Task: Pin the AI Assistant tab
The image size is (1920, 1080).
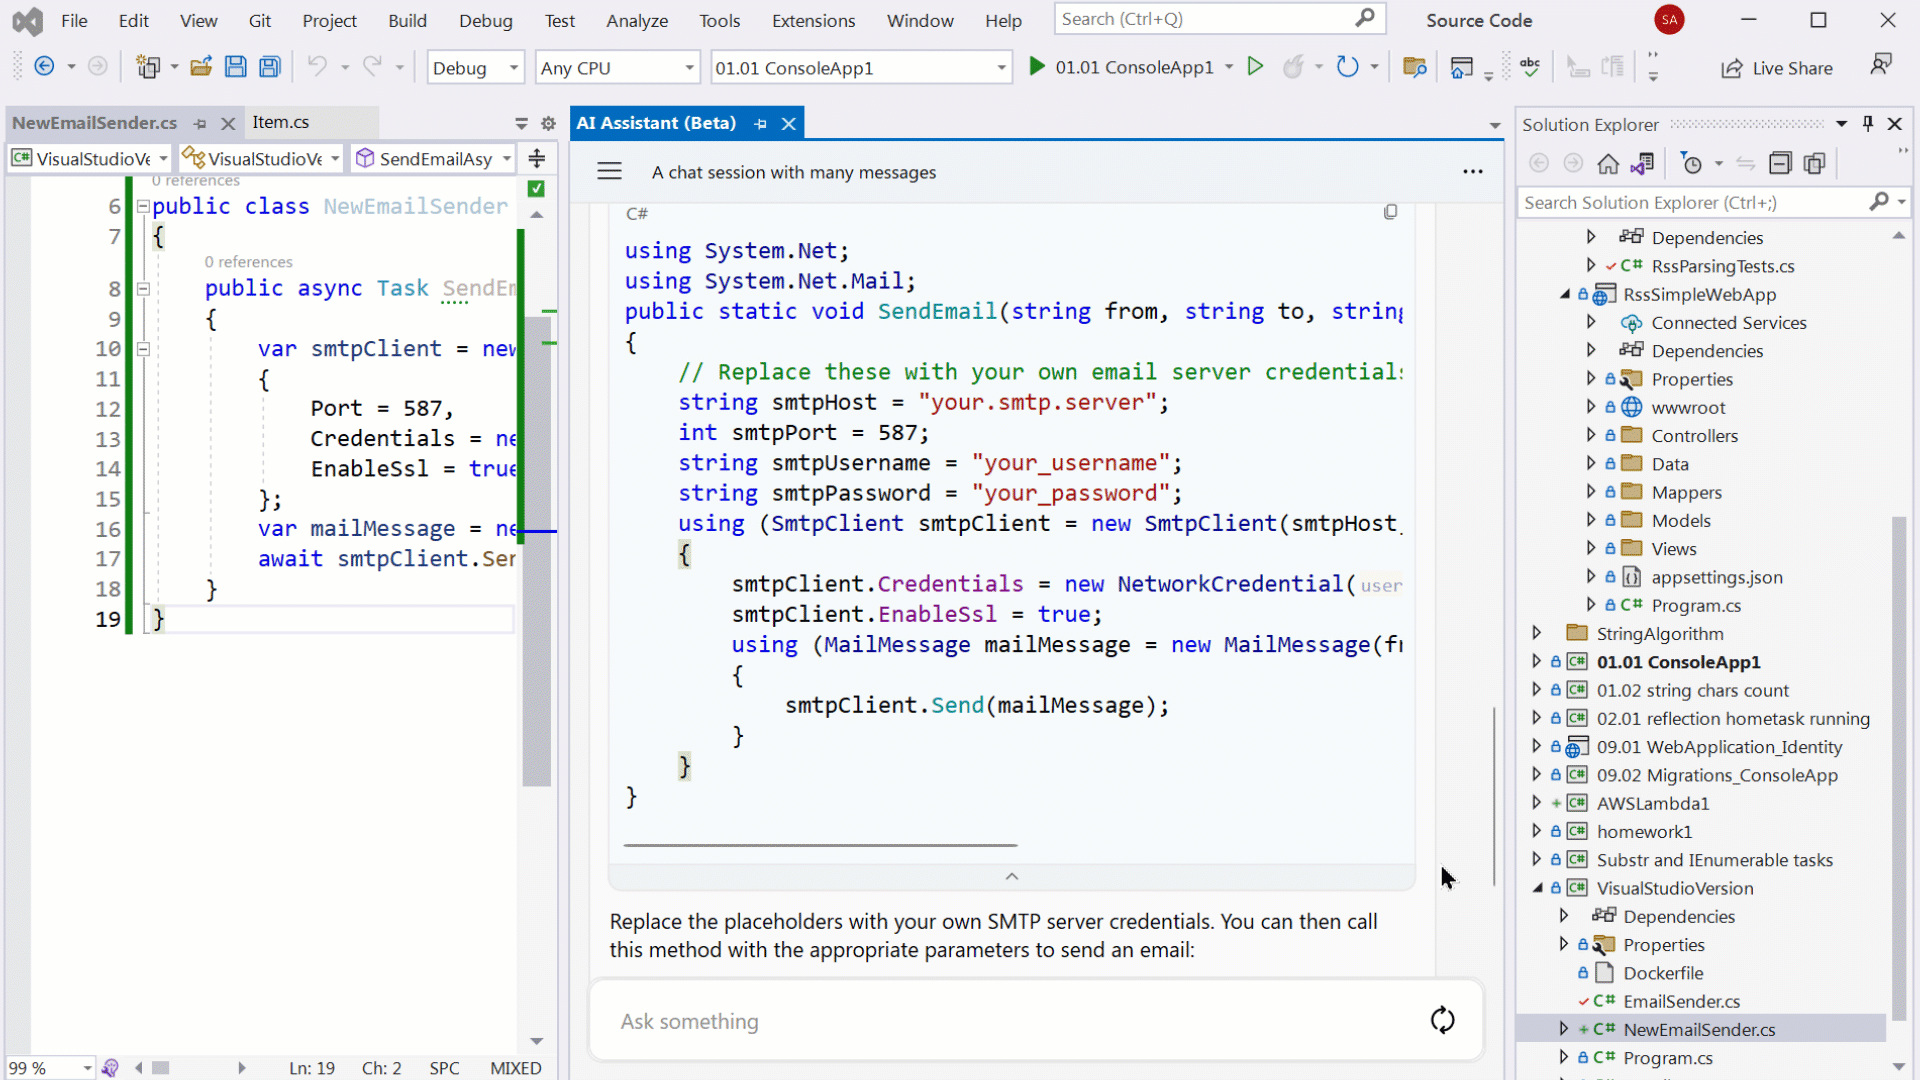Action: coord(760,123)
